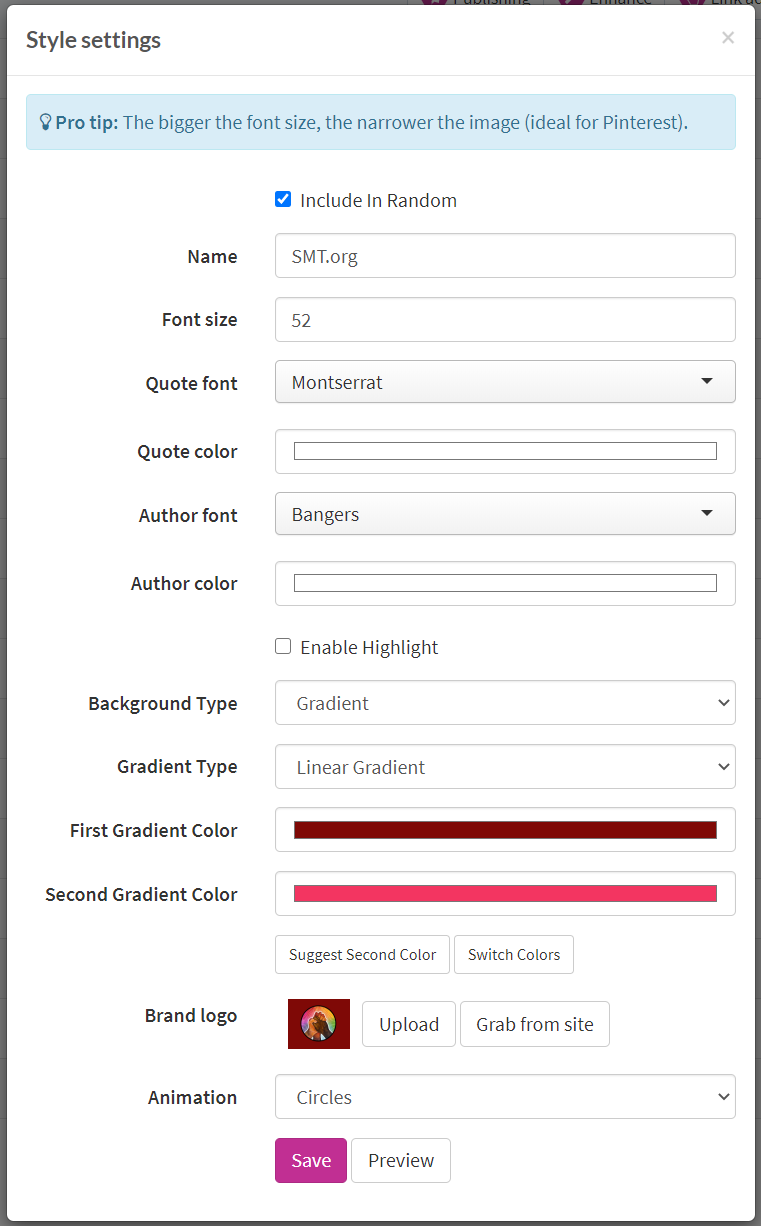The image size is (761, 1226).
Task: Click the lightbulb icon before Pro tip
Action: [x=45, y=122]
